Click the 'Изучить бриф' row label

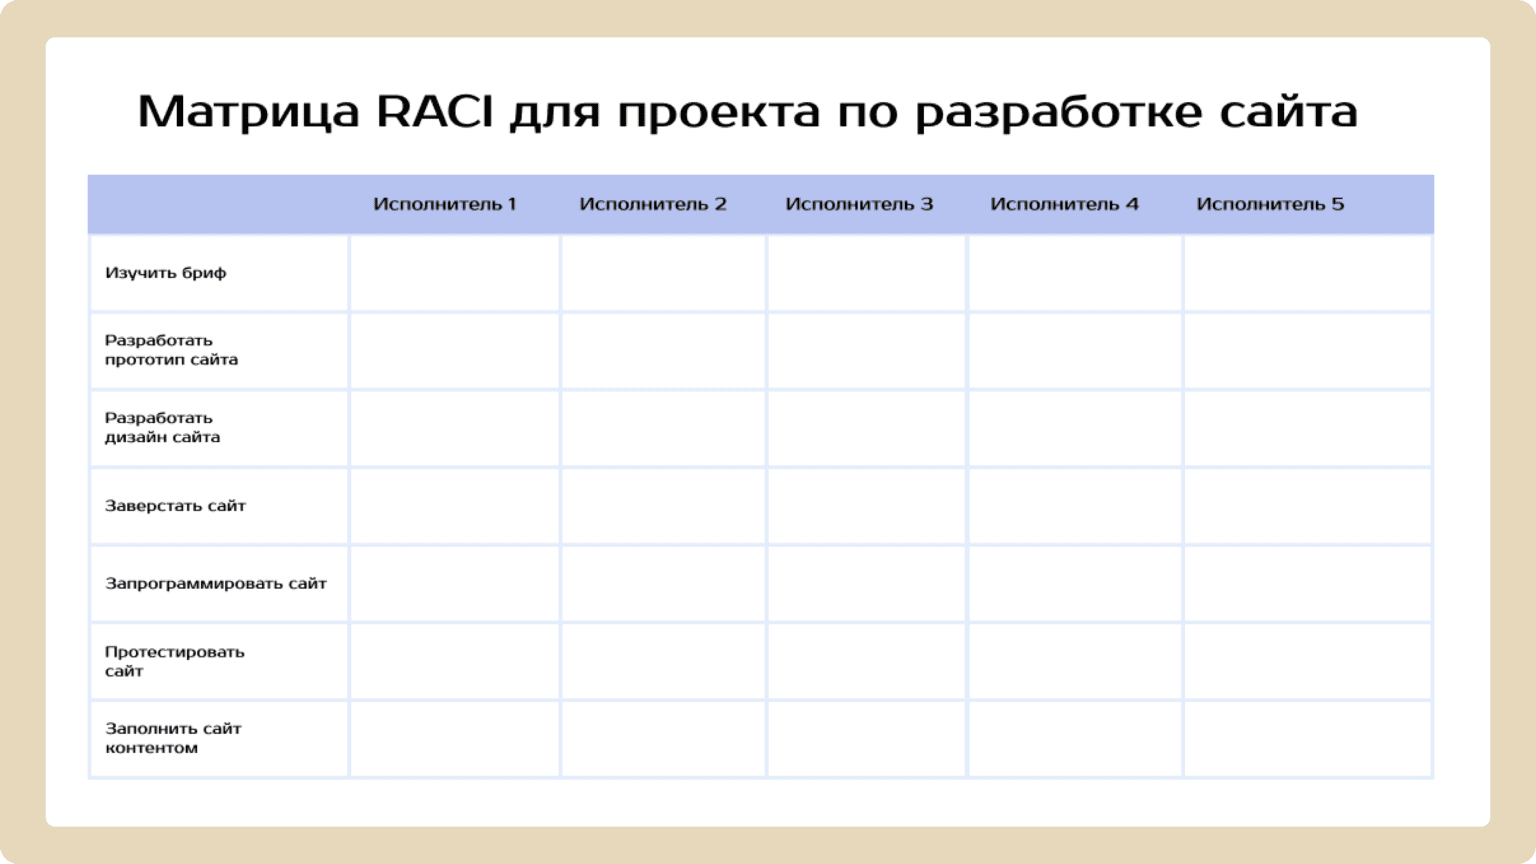click(x=166, y=273)
